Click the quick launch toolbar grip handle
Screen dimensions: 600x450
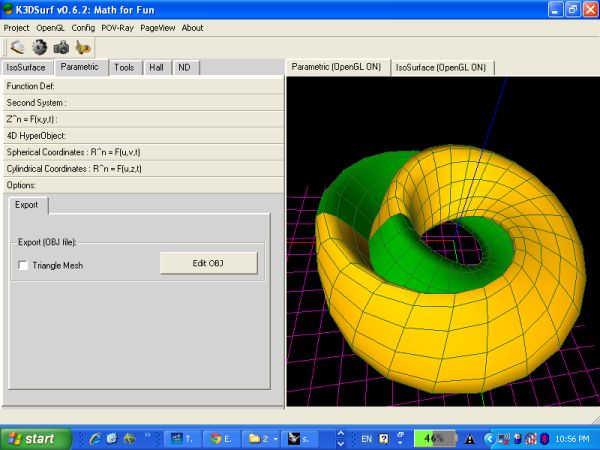80,439
